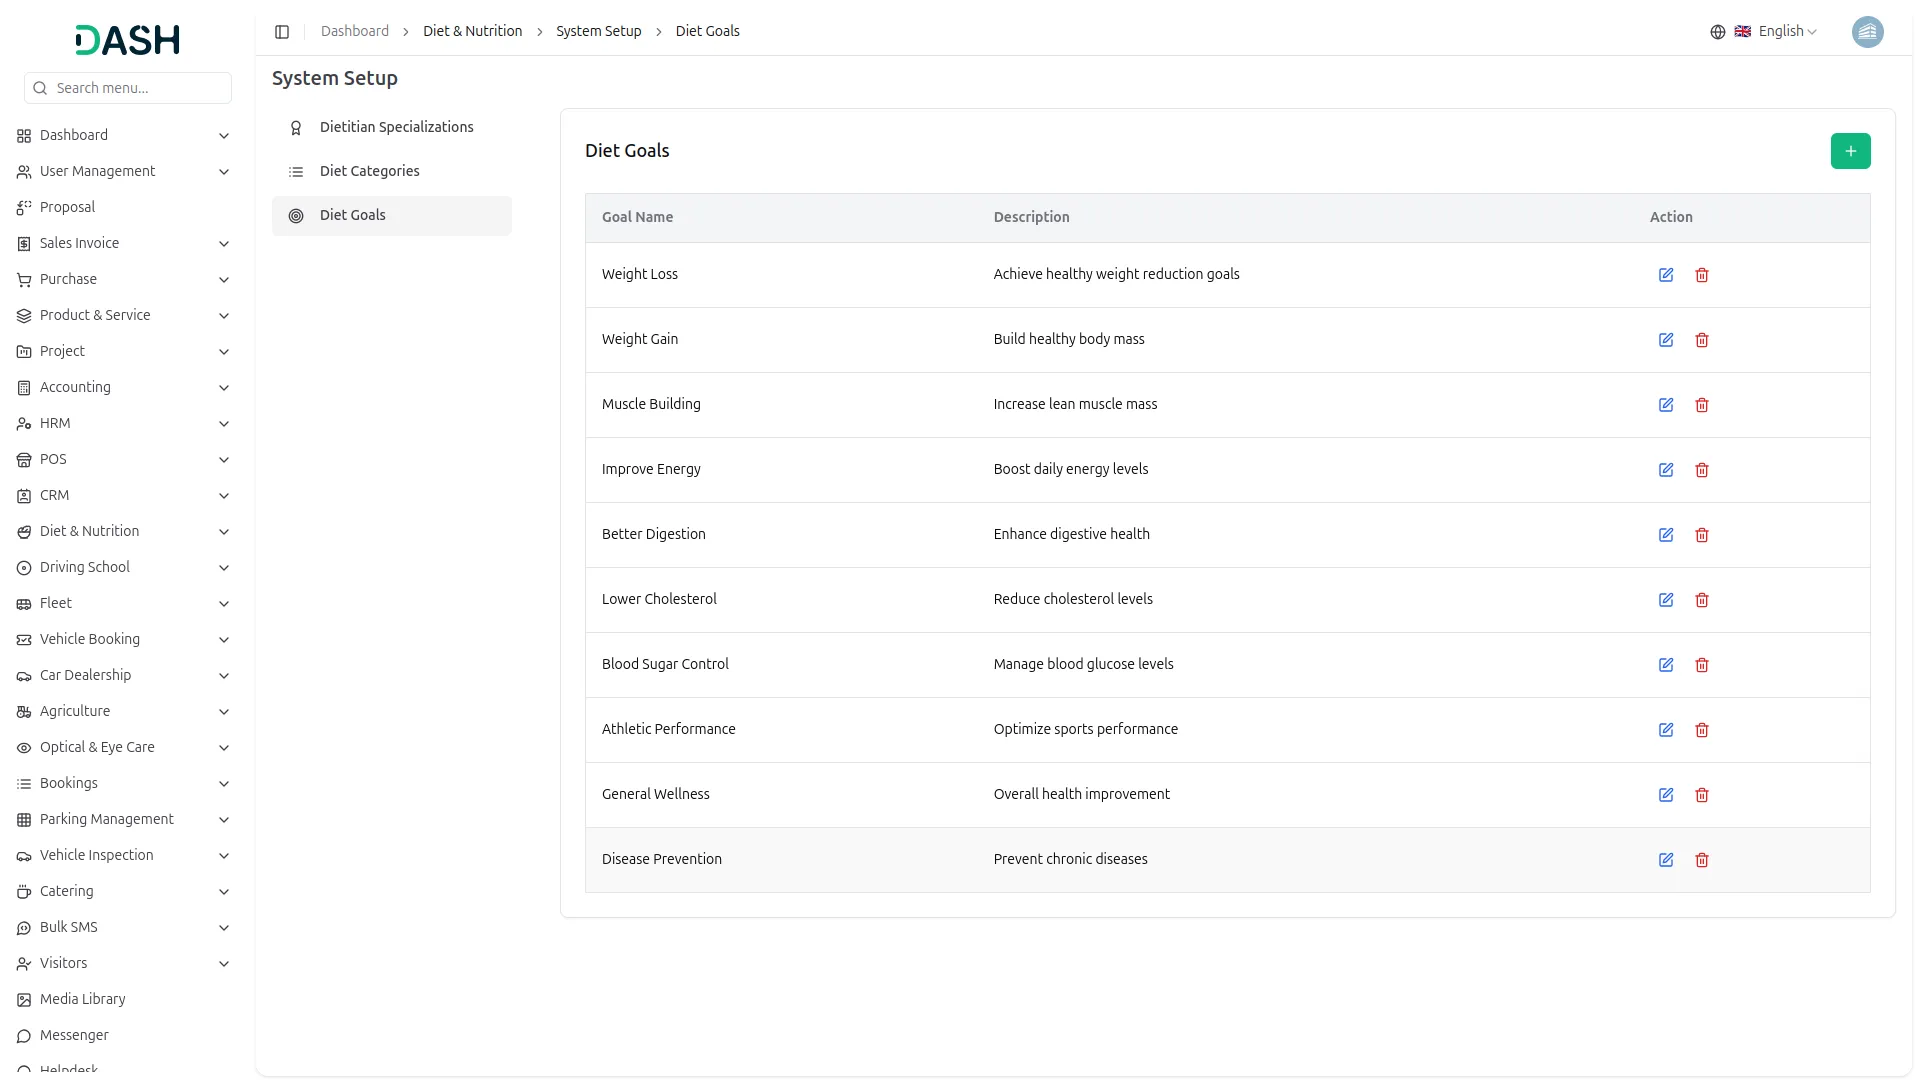This screenshot has height=1080, width=1920.
Task: Open Proposal from the sidebar
Action: 67,207
